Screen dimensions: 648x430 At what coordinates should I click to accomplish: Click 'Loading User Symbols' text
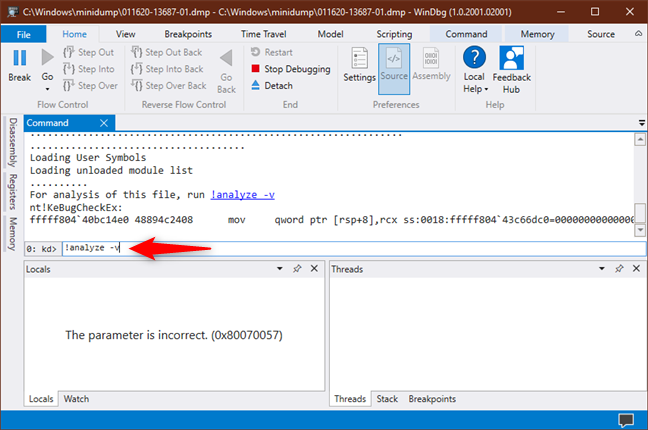coord(88,158)
